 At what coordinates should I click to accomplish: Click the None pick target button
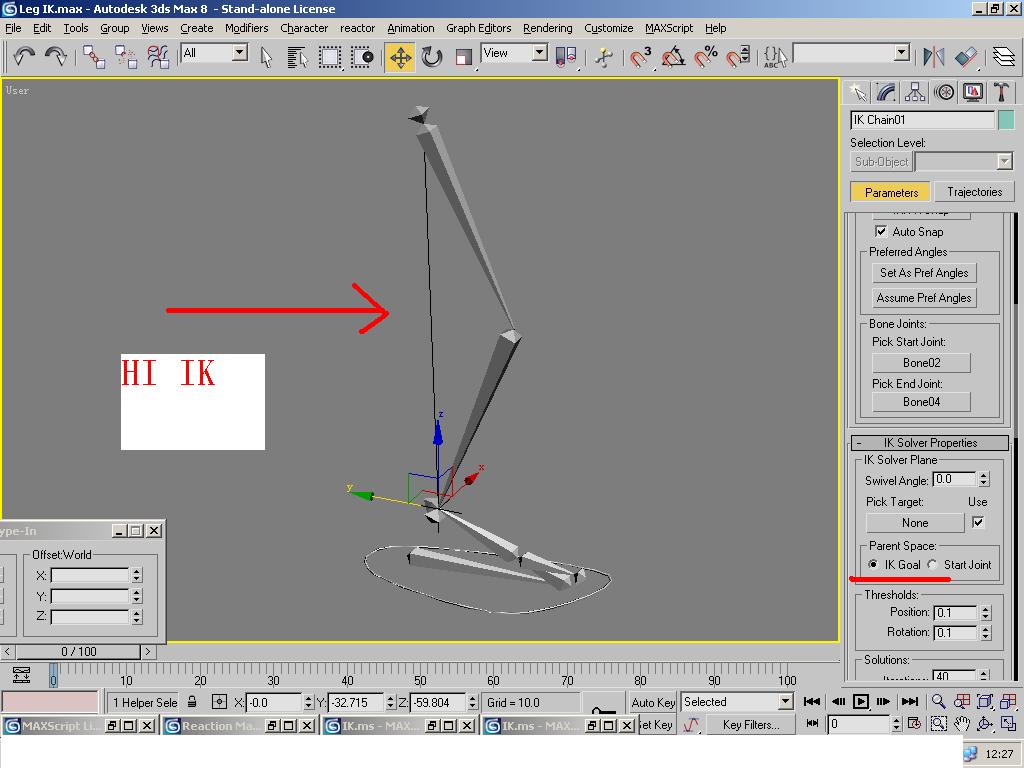[914, 522]
